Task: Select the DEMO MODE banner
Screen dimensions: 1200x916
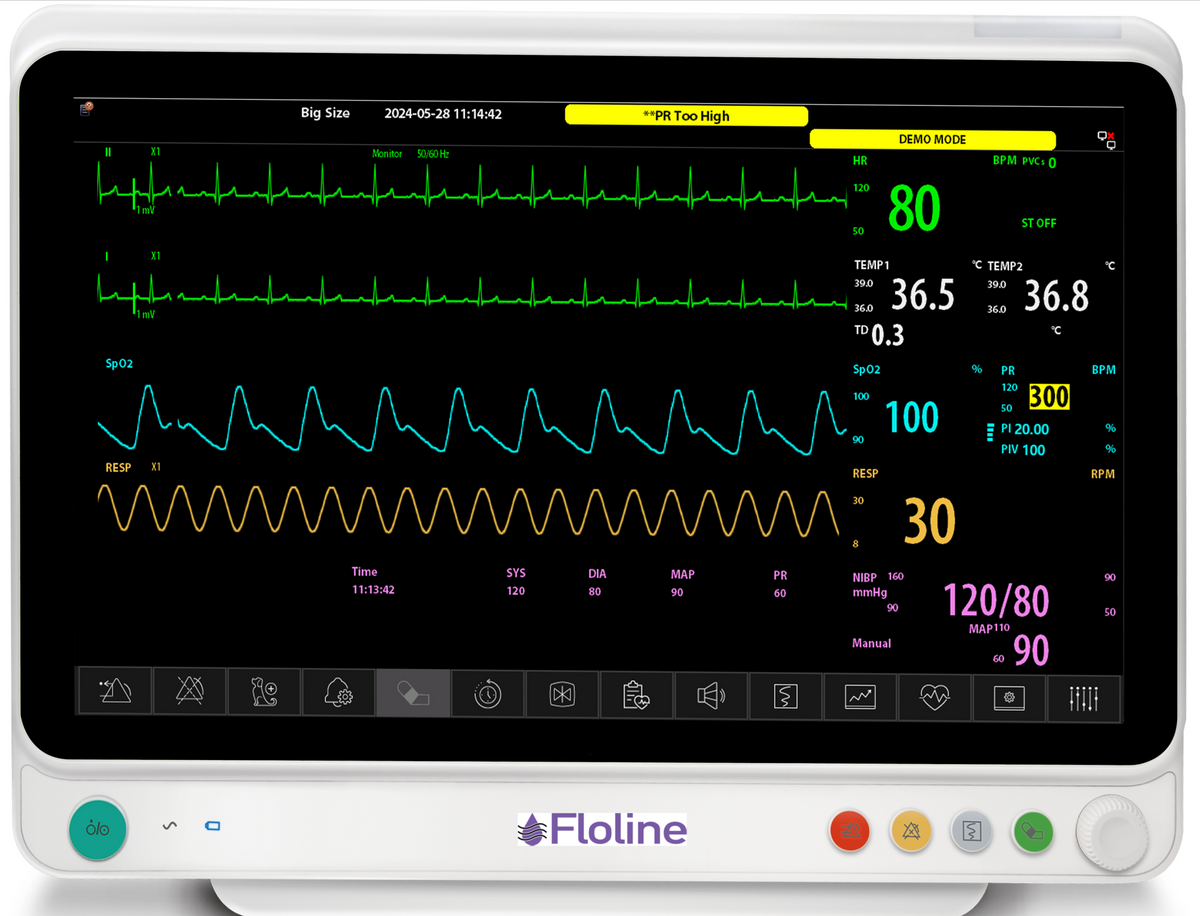Action: point(932,139)
